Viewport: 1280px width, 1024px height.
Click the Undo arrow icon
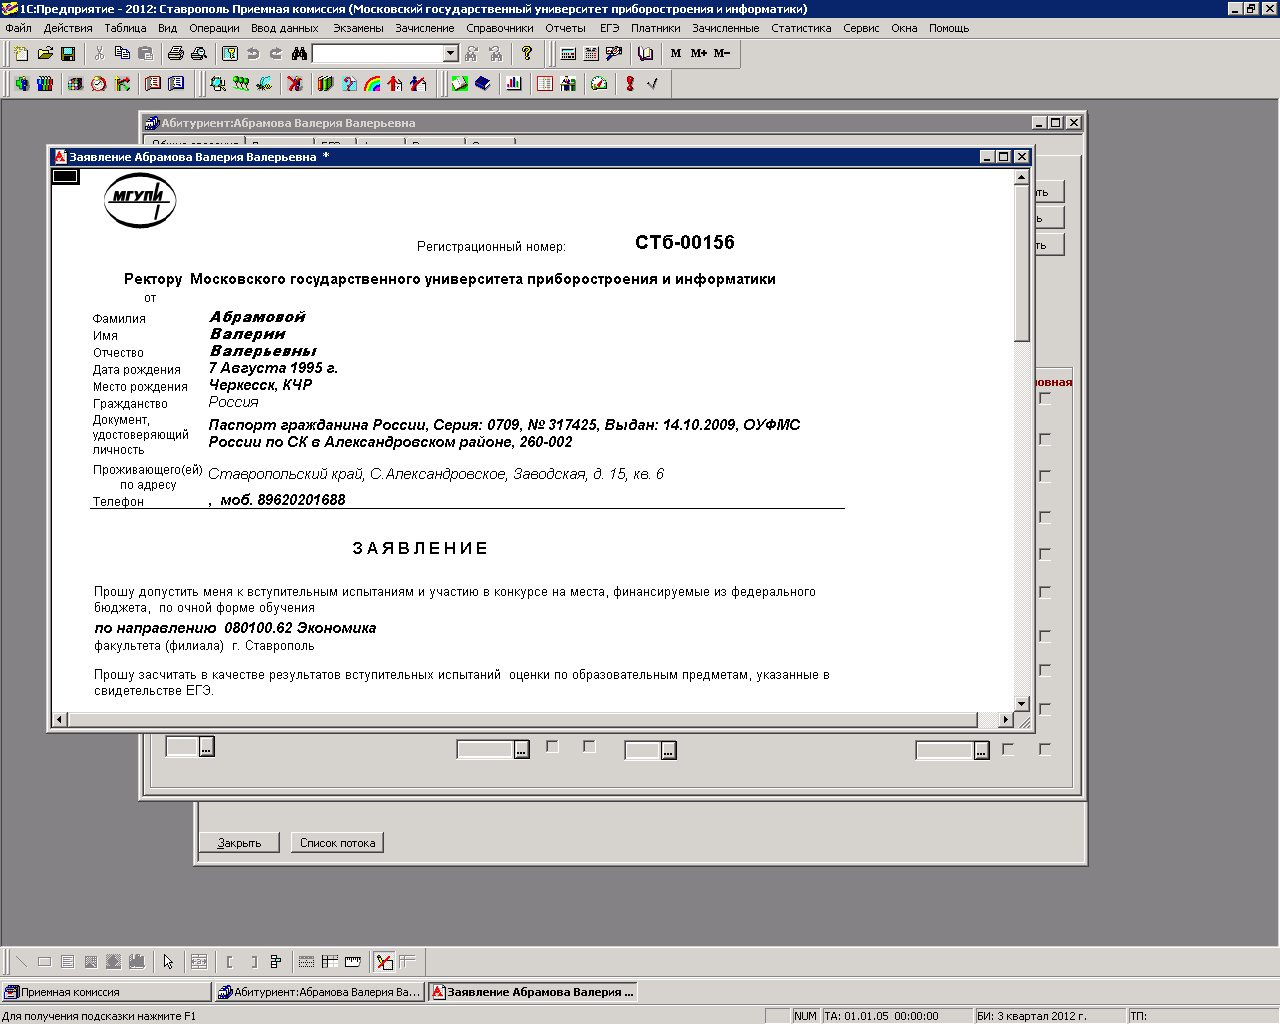[x=253, y=53]
